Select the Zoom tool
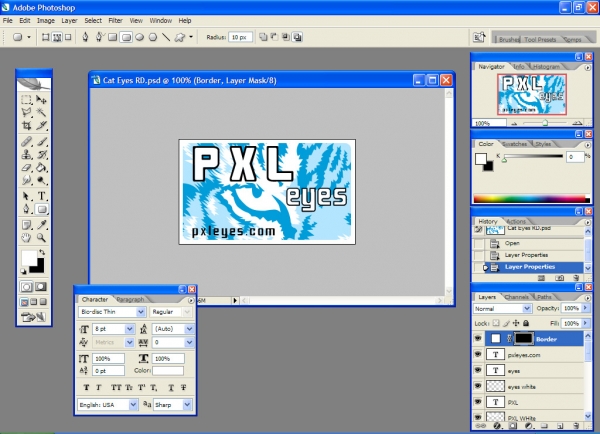 (x=41, y=238)
